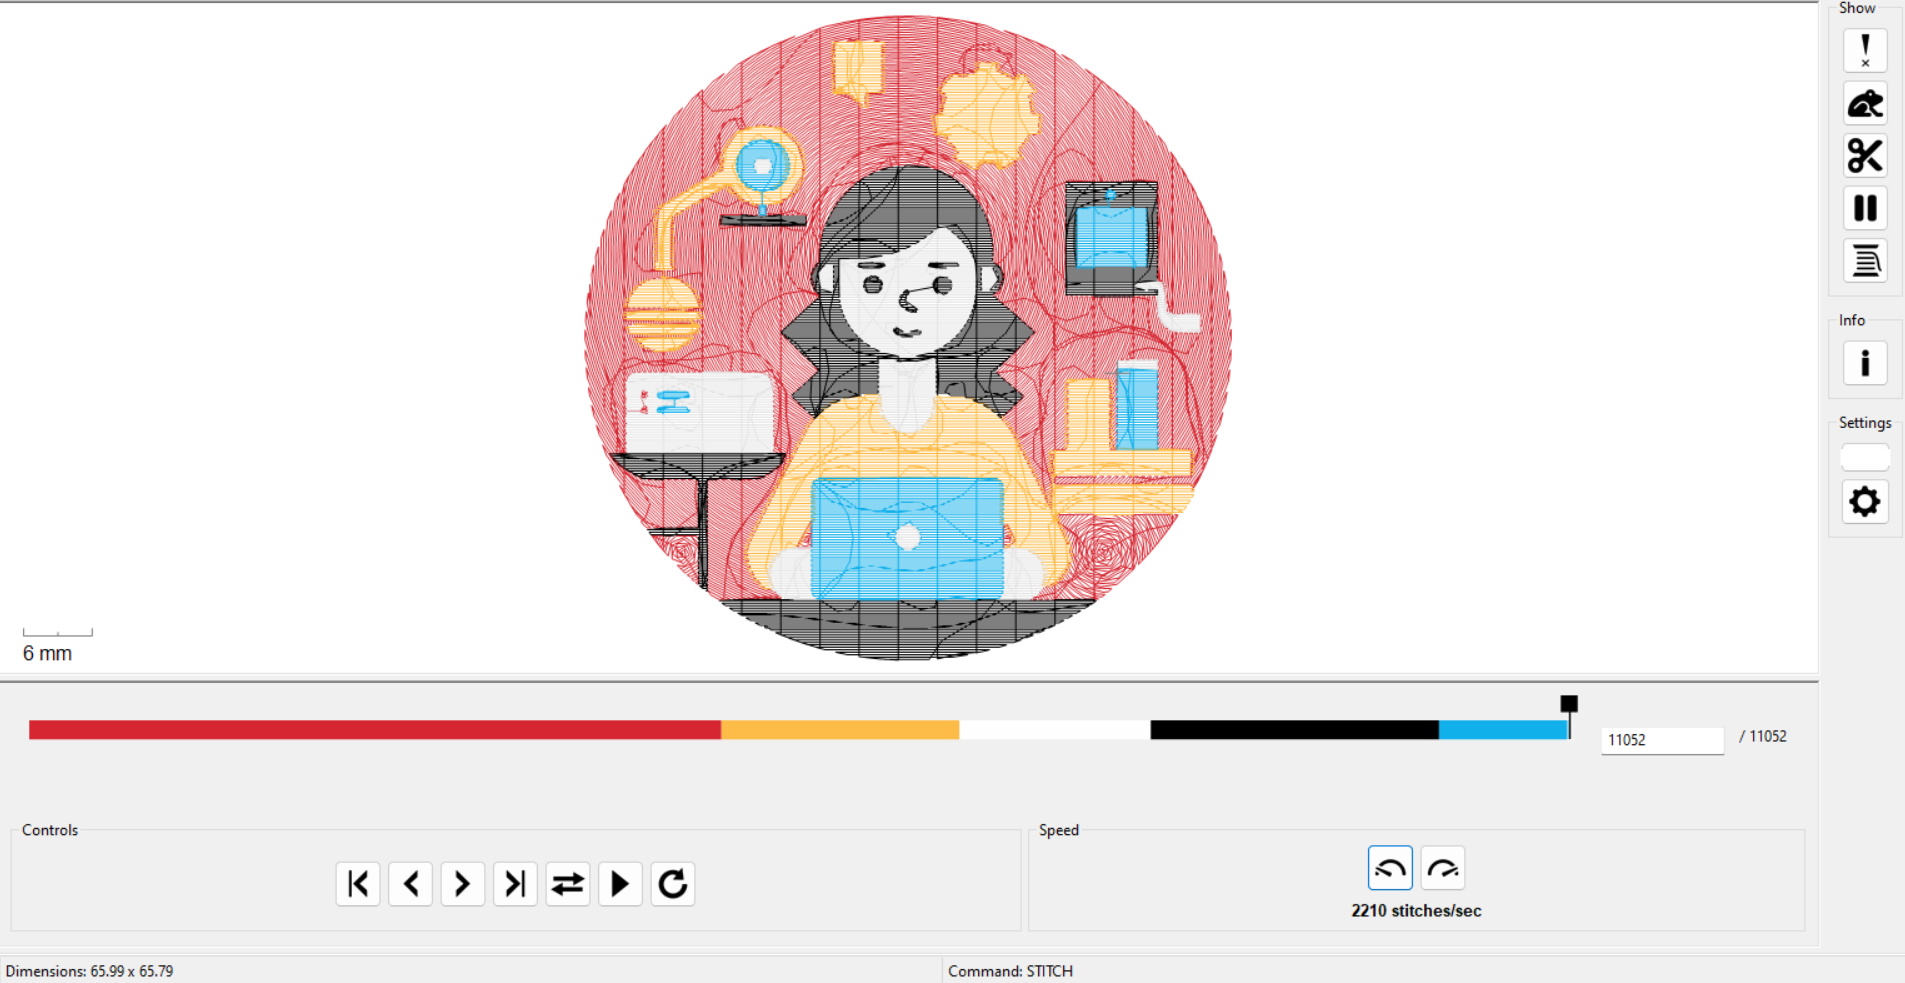Speed up the animation speed
This screenshot has height=983, width=1905.
1443,868
